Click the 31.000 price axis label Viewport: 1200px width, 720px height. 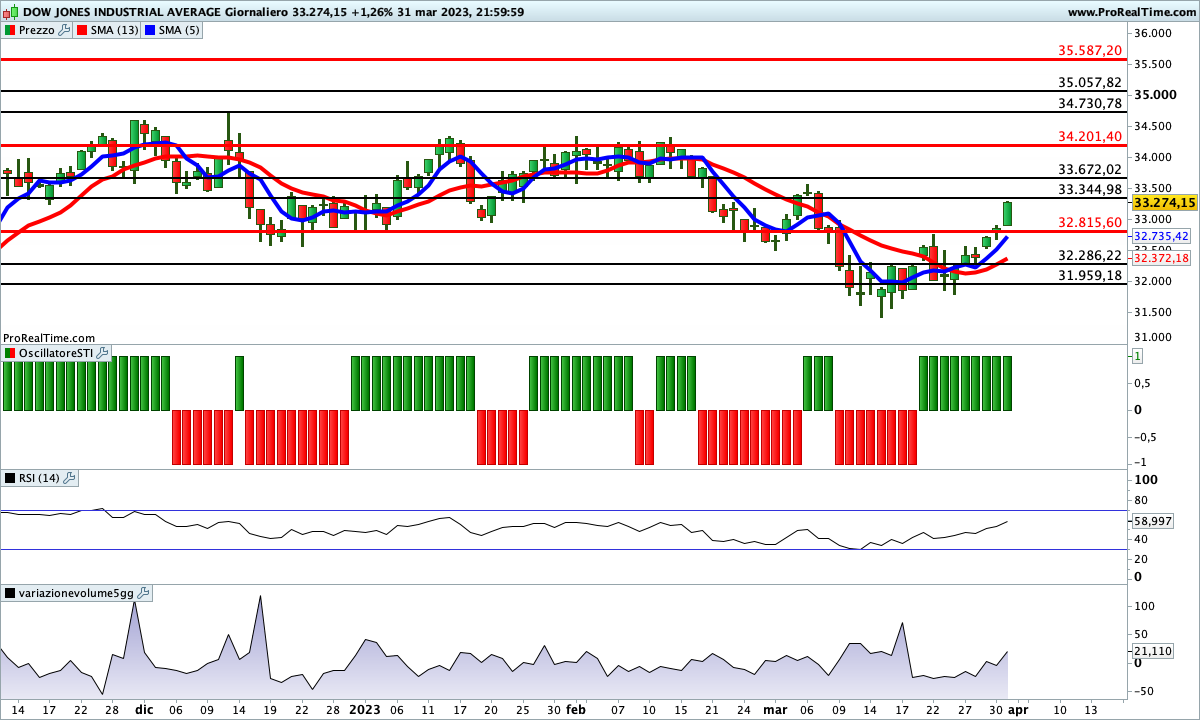click(x=1154, y=337)
